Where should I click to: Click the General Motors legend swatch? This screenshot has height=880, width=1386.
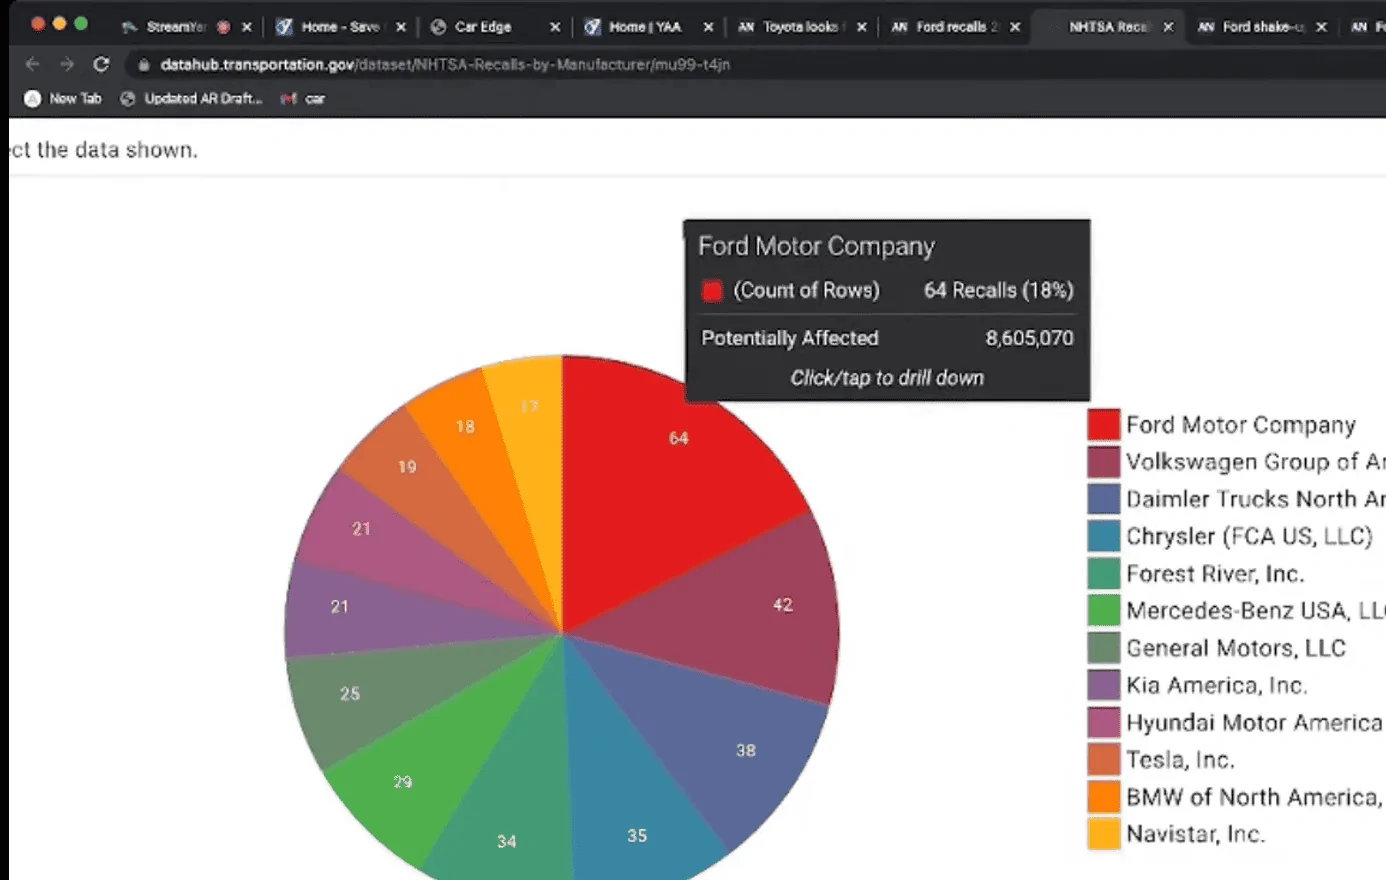click(1103, 648)
